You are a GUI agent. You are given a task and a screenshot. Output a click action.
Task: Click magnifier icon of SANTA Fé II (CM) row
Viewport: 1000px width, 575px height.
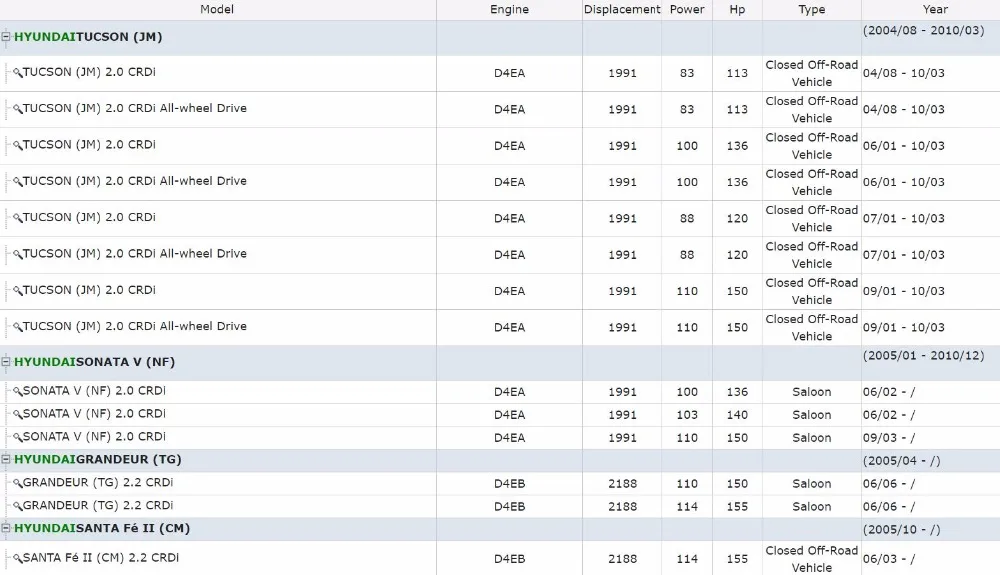[x=18, y=559]
